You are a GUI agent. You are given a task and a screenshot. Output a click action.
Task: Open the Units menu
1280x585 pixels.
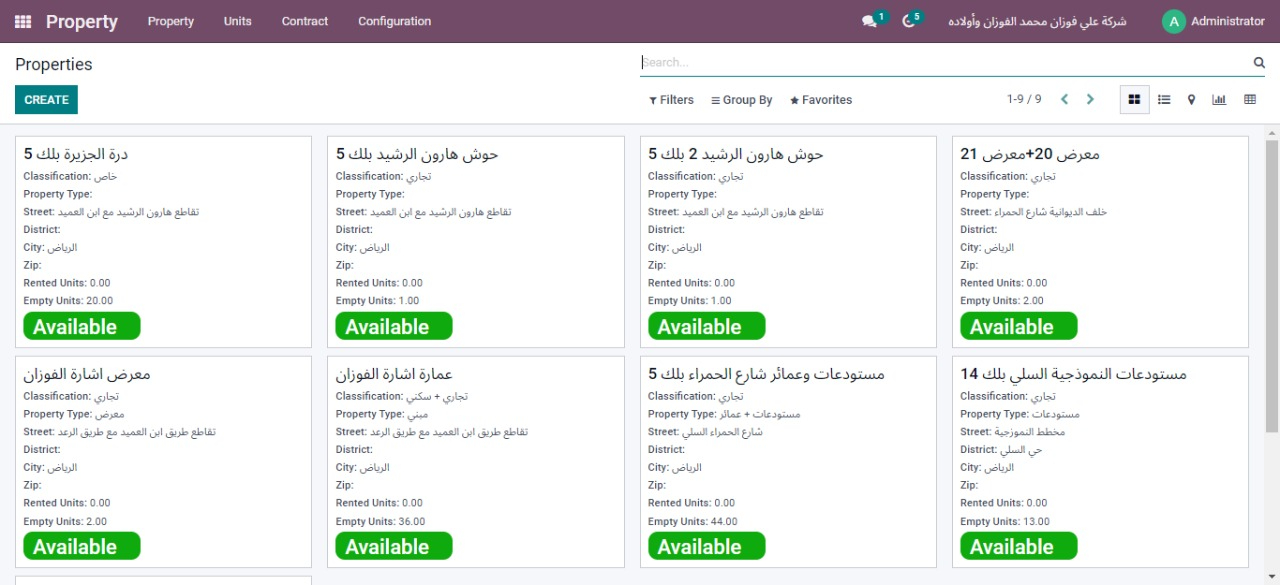click(237, 21)
